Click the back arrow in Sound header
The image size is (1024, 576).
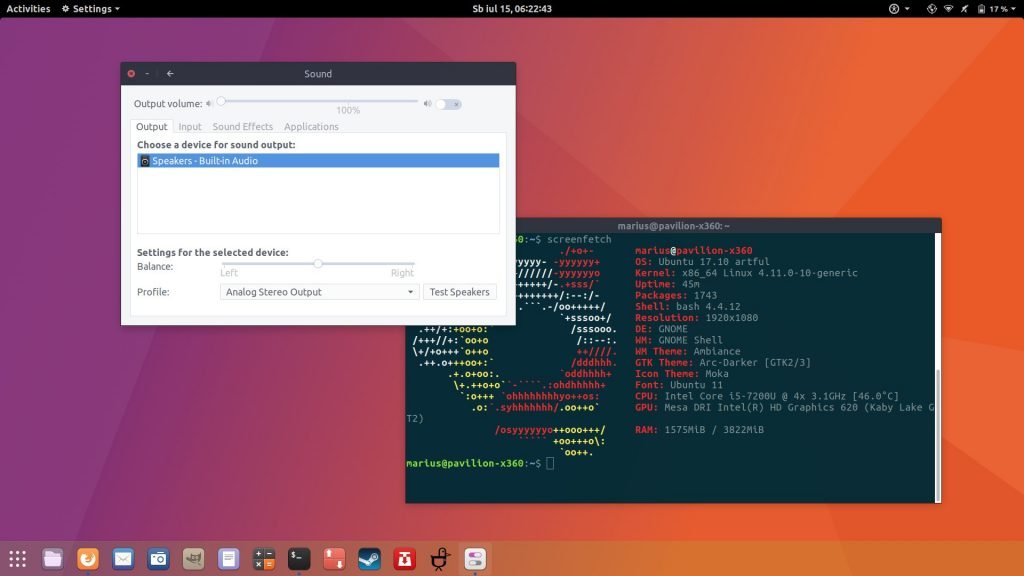coord(170,73)
